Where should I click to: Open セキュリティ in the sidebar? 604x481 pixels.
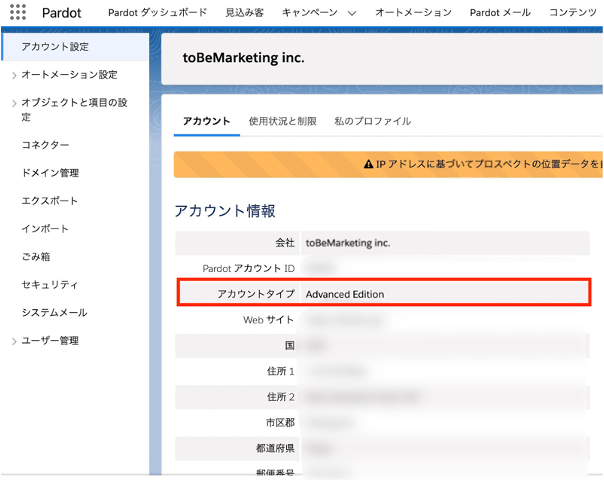(50, 285)
